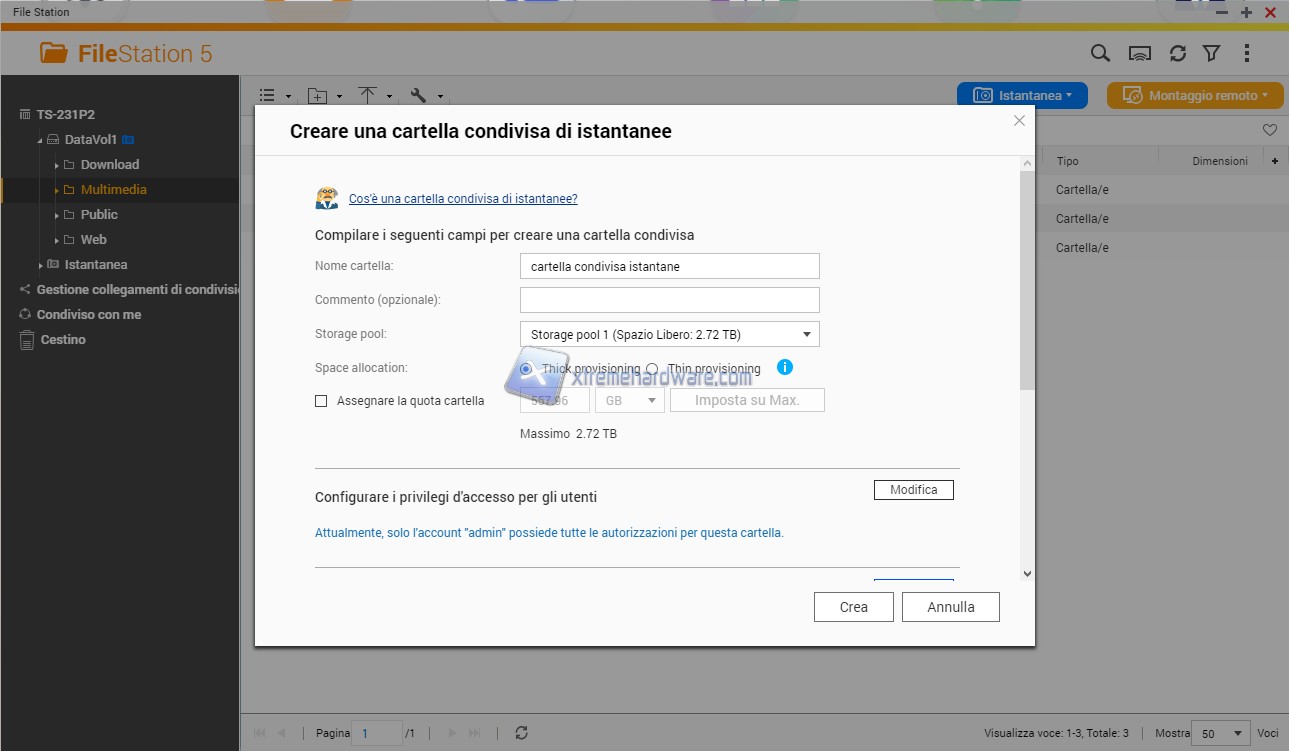Viewport: 1289px width, 751px height.
Task: Enable the Assegnare la quota cartella checkbox
Action: tap(321, 401)
